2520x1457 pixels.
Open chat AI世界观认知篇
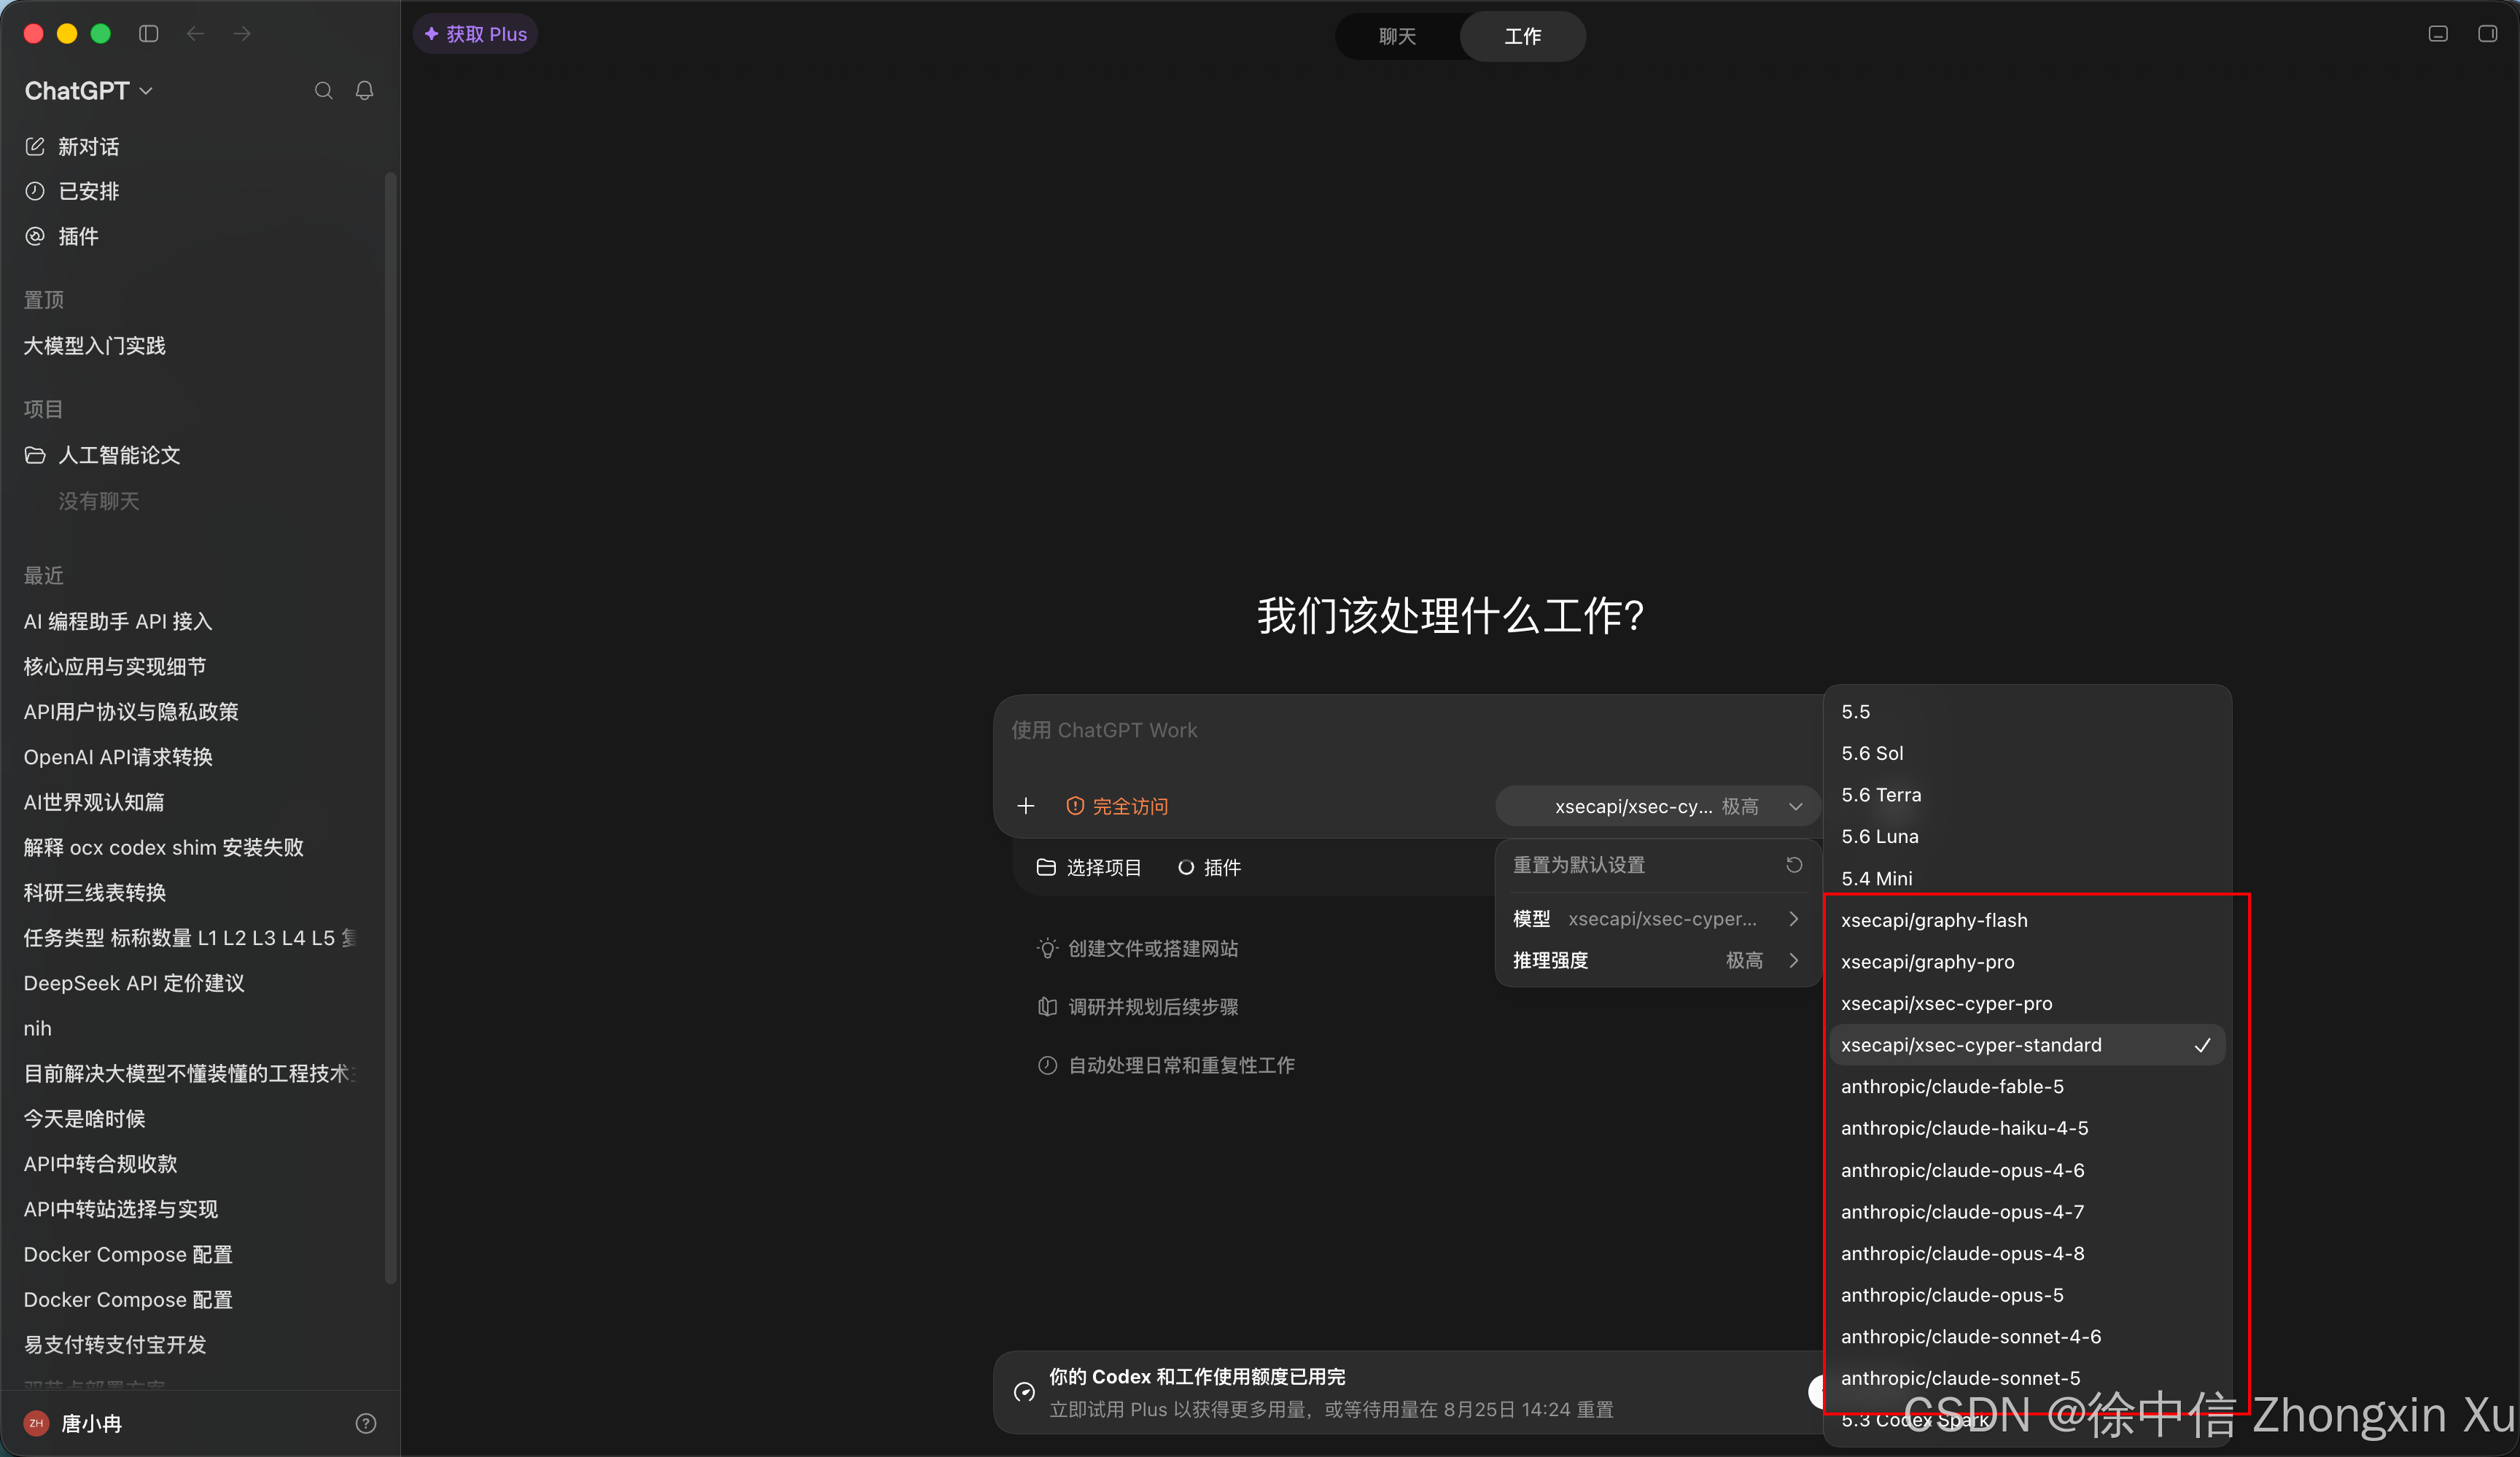click(x=94, y=802)
